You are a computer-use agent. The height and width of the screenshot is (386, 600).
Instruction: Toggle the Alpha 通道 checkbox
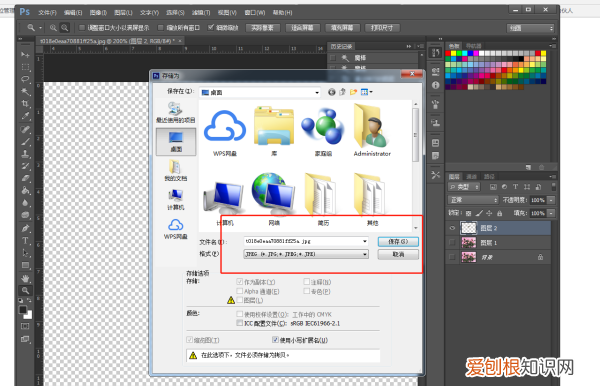pos(240,292)
